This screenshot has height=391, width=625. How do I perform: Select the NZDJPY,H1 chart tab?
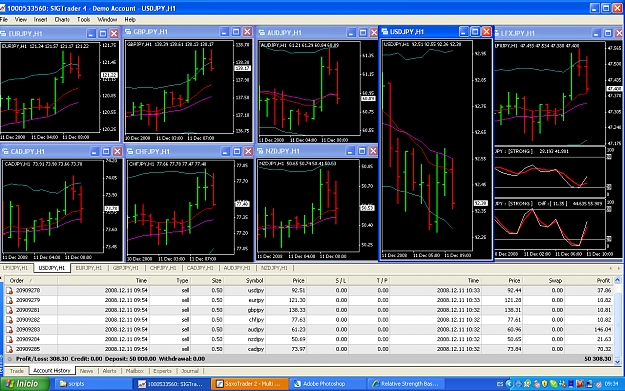pyautogui.click(x=274, y=268)
